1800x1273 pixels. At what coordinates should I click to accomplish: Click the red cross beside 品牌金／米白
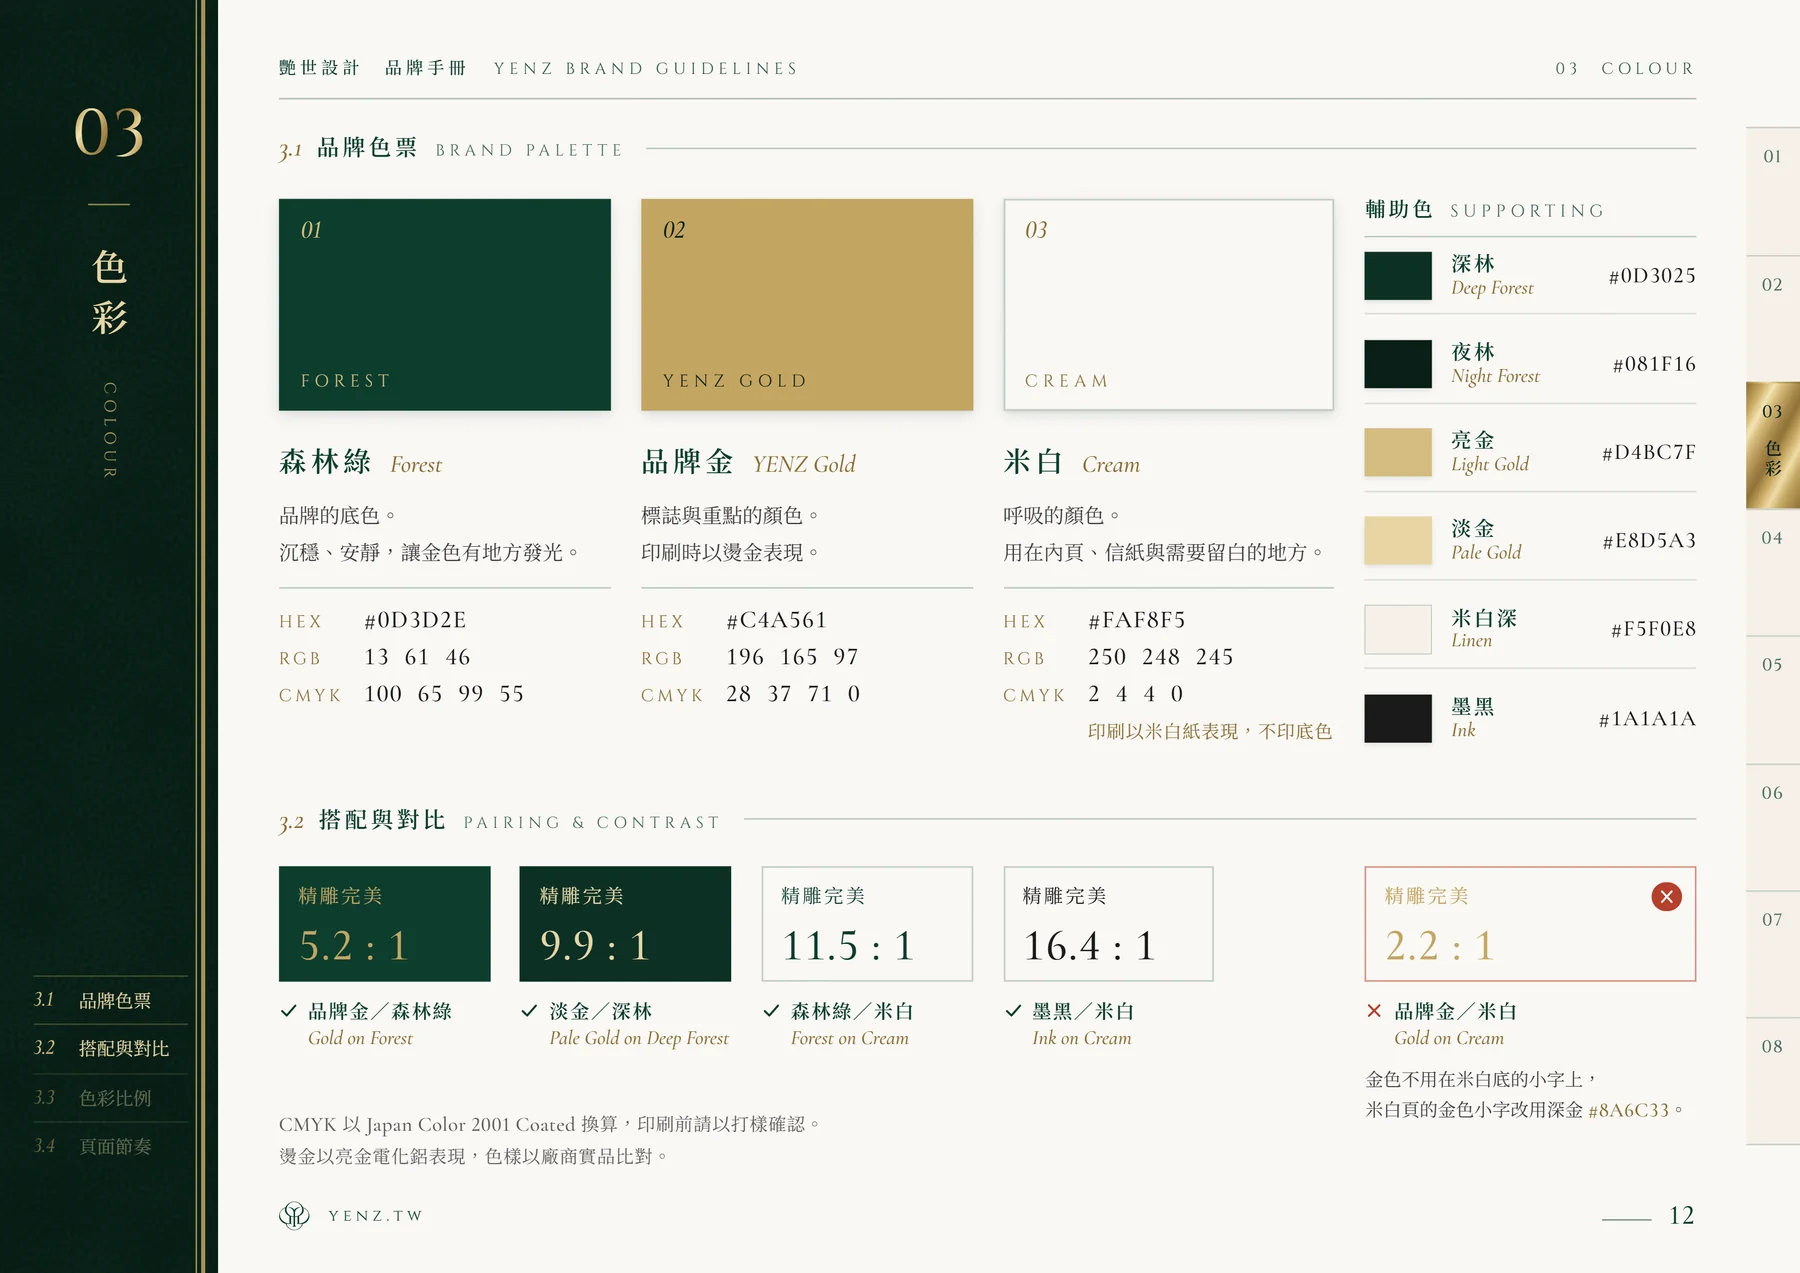[1374, 1011]
